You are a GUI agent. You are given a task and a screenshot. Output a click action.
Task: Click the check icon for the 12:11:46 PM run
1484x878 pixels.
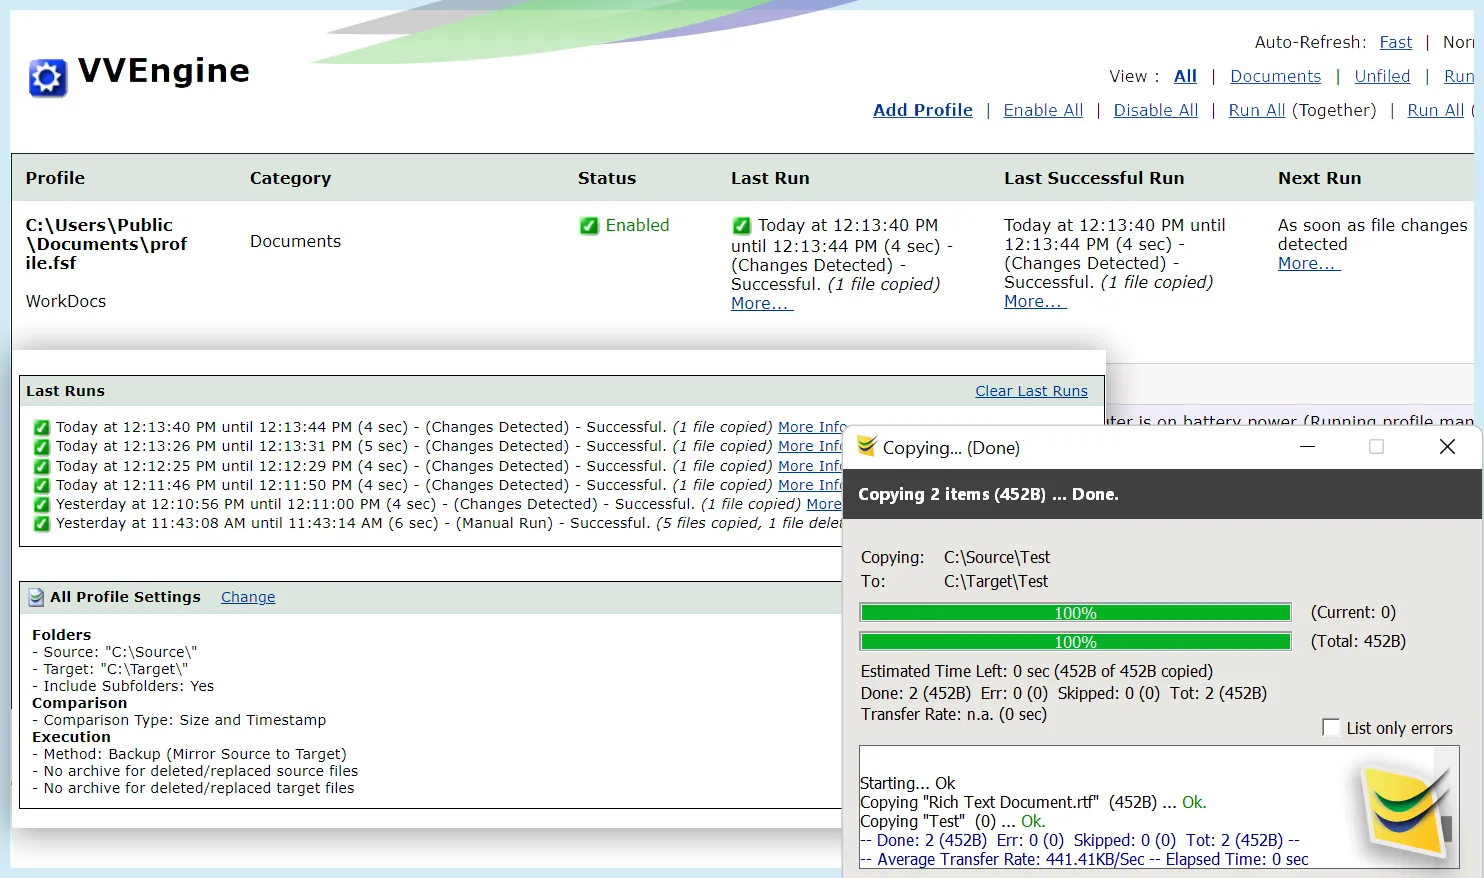[41, 486]
